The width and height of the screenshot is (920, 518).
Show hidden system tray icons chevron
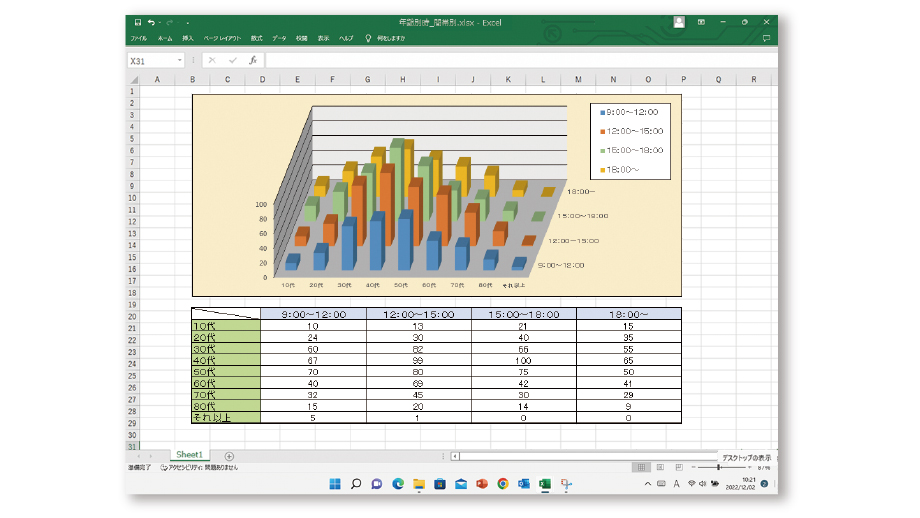(x=648, y=484)
